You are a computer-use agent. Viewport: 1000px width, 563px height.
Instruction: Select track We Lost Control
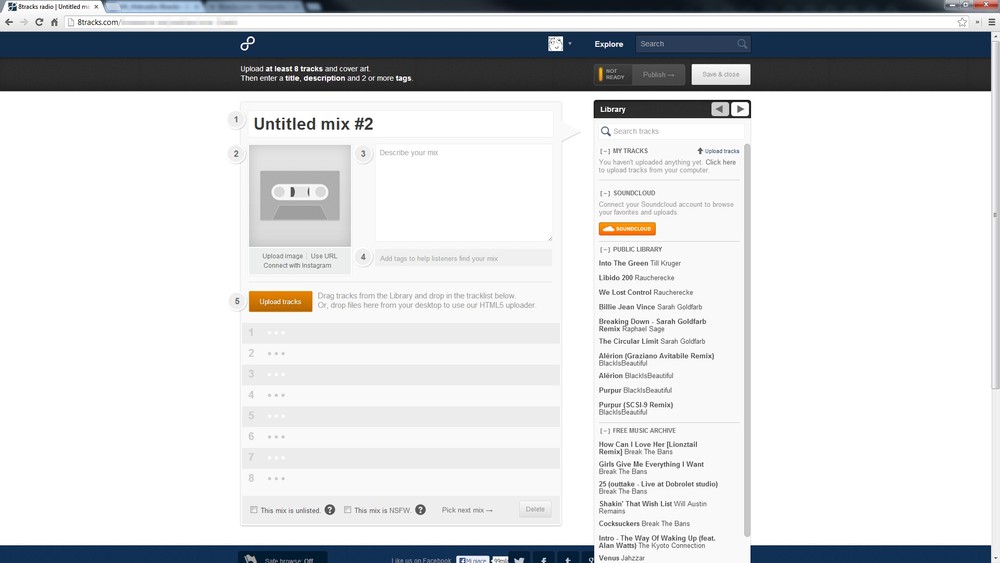pyautogui.click(x=645, y=293)
